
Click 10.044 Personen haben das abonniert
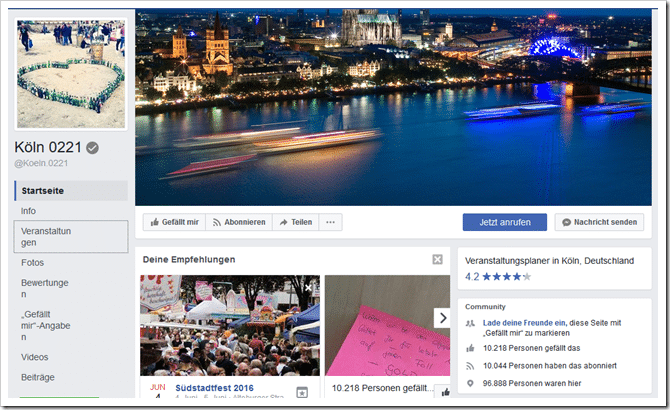[x=550, y=366]
